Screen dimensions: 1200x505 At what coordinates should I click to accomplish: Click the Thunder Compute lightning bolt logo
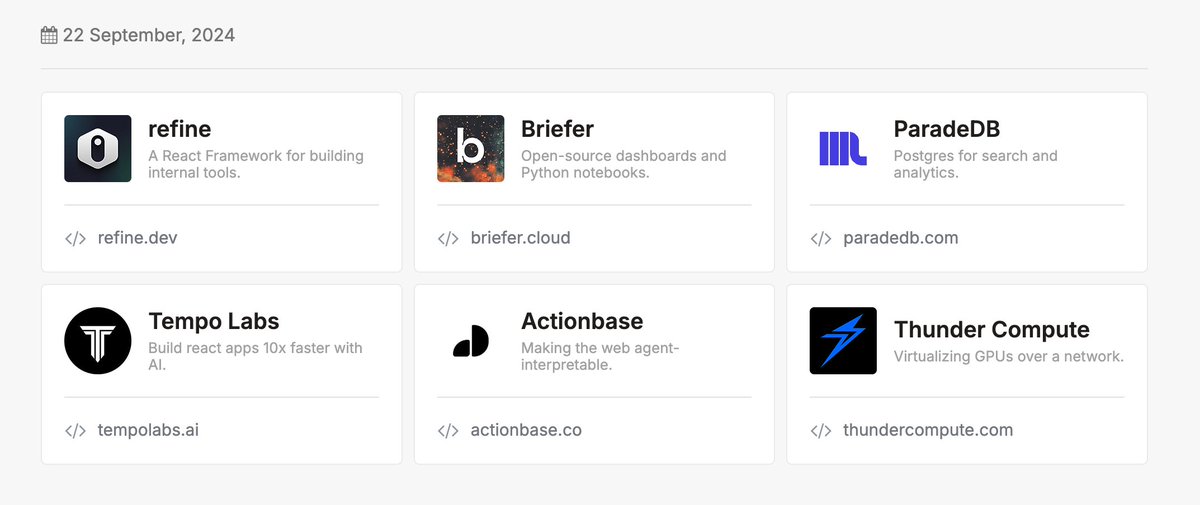point(843,341)
